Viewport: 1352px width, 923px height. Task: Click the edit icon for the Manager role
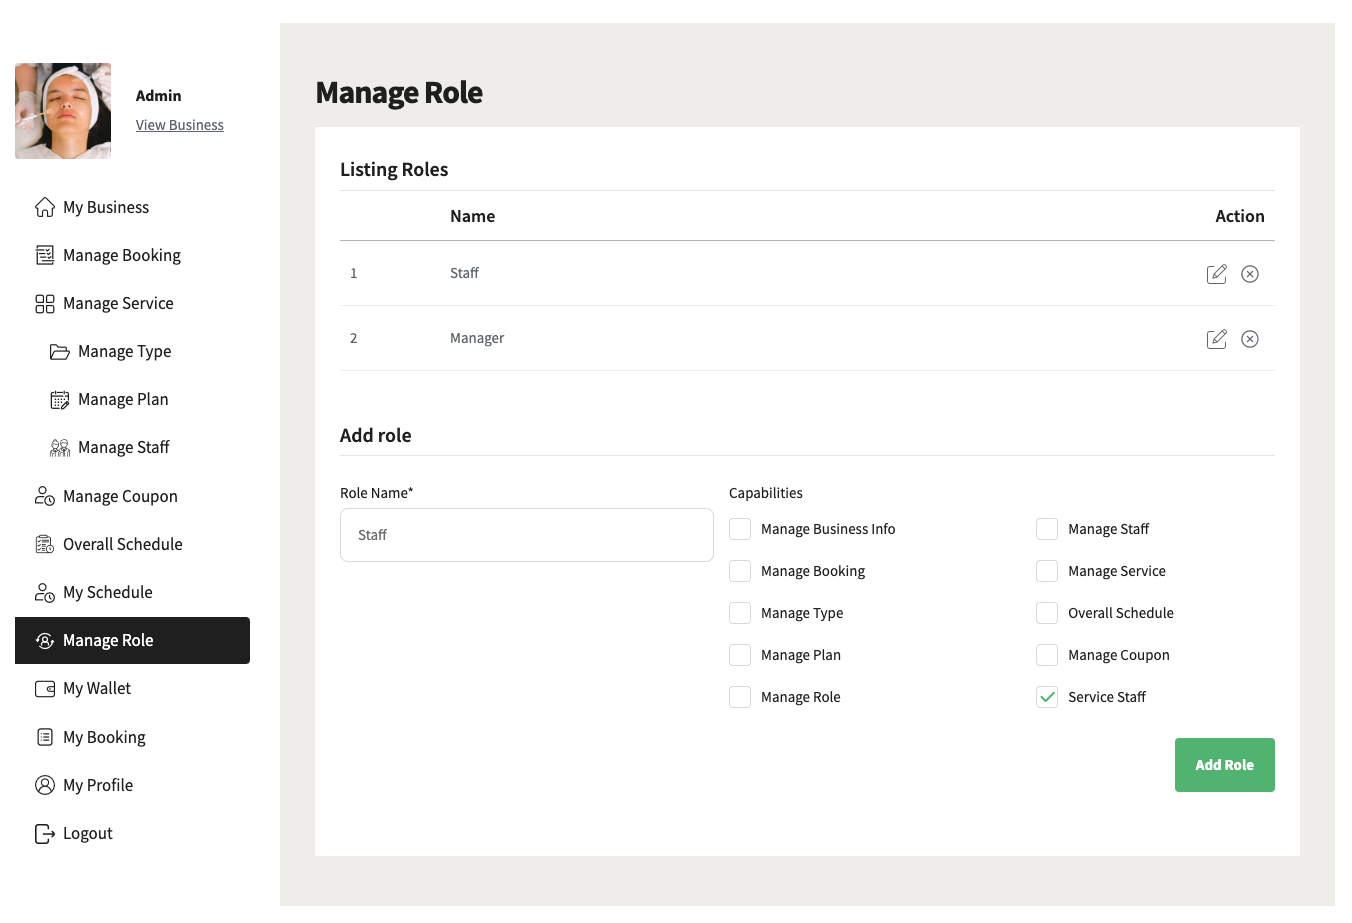[x=1216, y=339]
